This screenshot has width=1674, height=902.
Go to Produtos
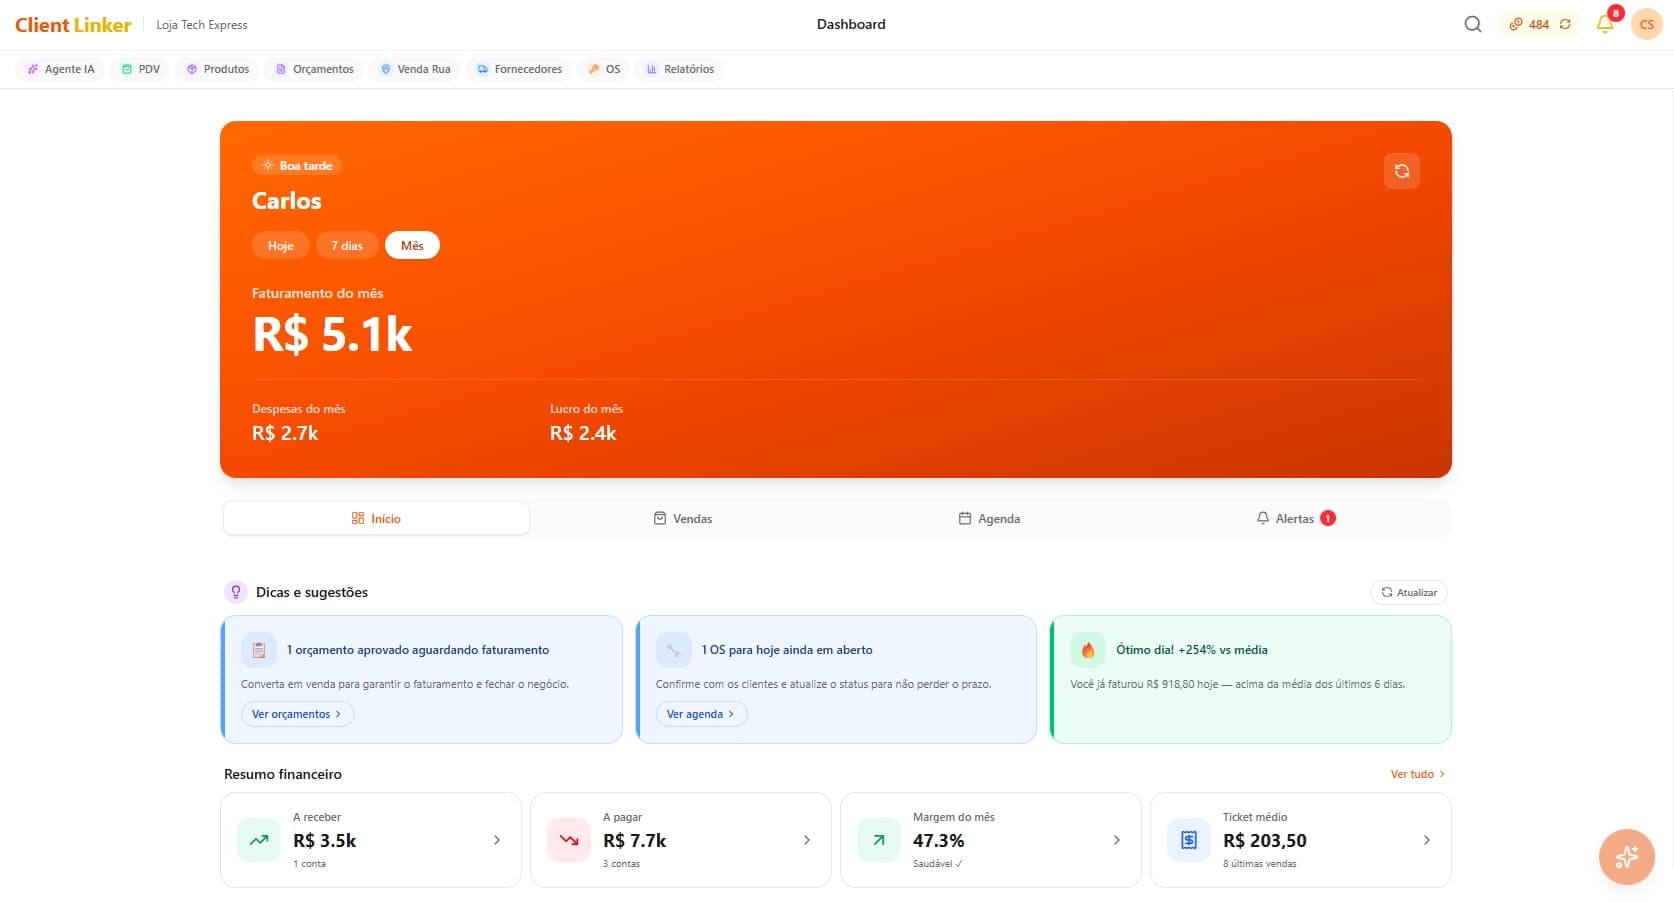click(218, 69)
